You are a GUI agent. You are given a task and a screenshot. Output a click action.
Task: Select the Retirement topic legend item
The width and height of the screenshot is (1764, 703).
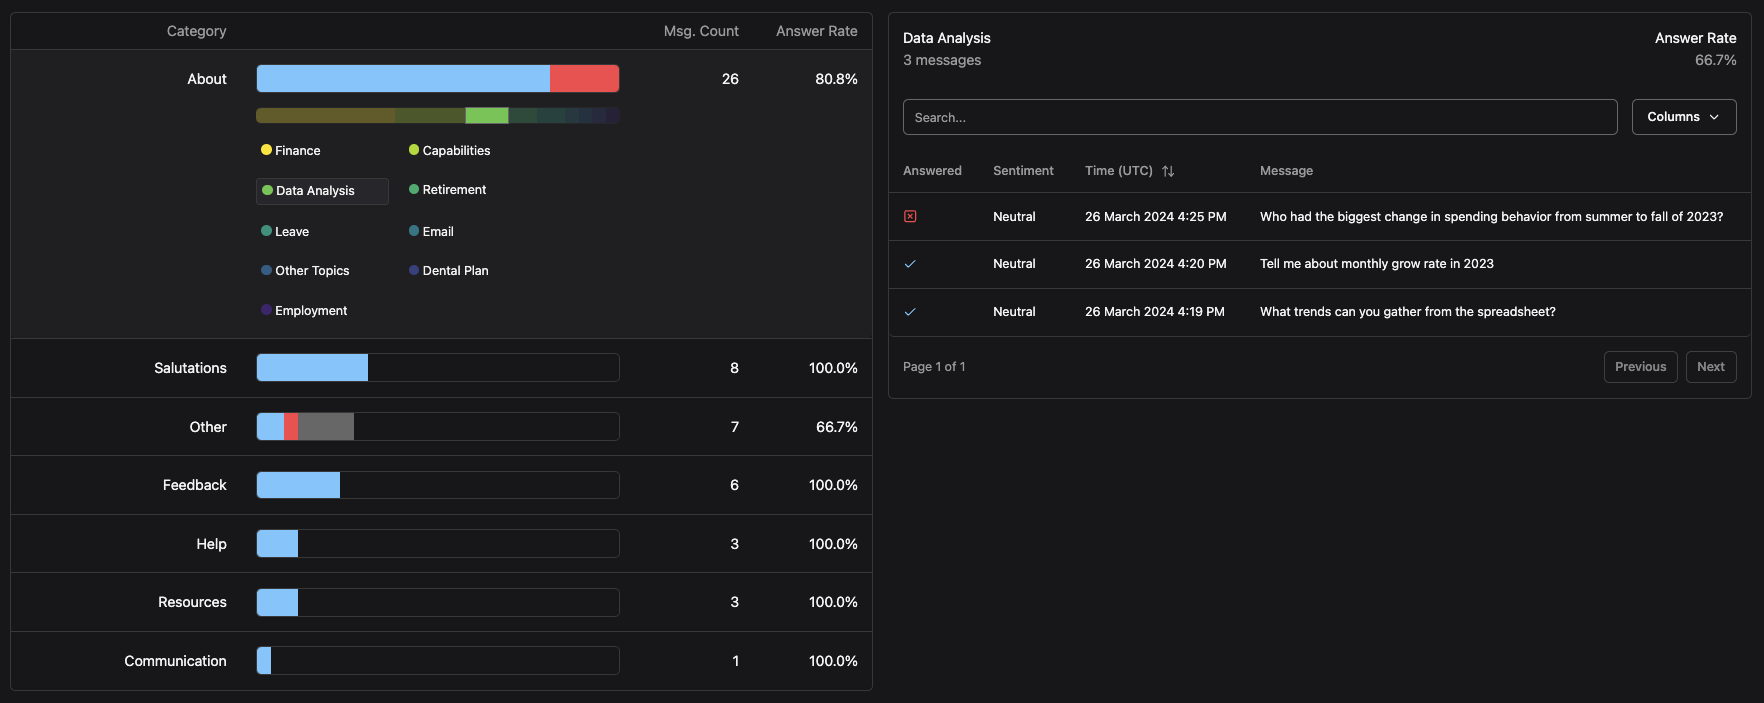447,190
